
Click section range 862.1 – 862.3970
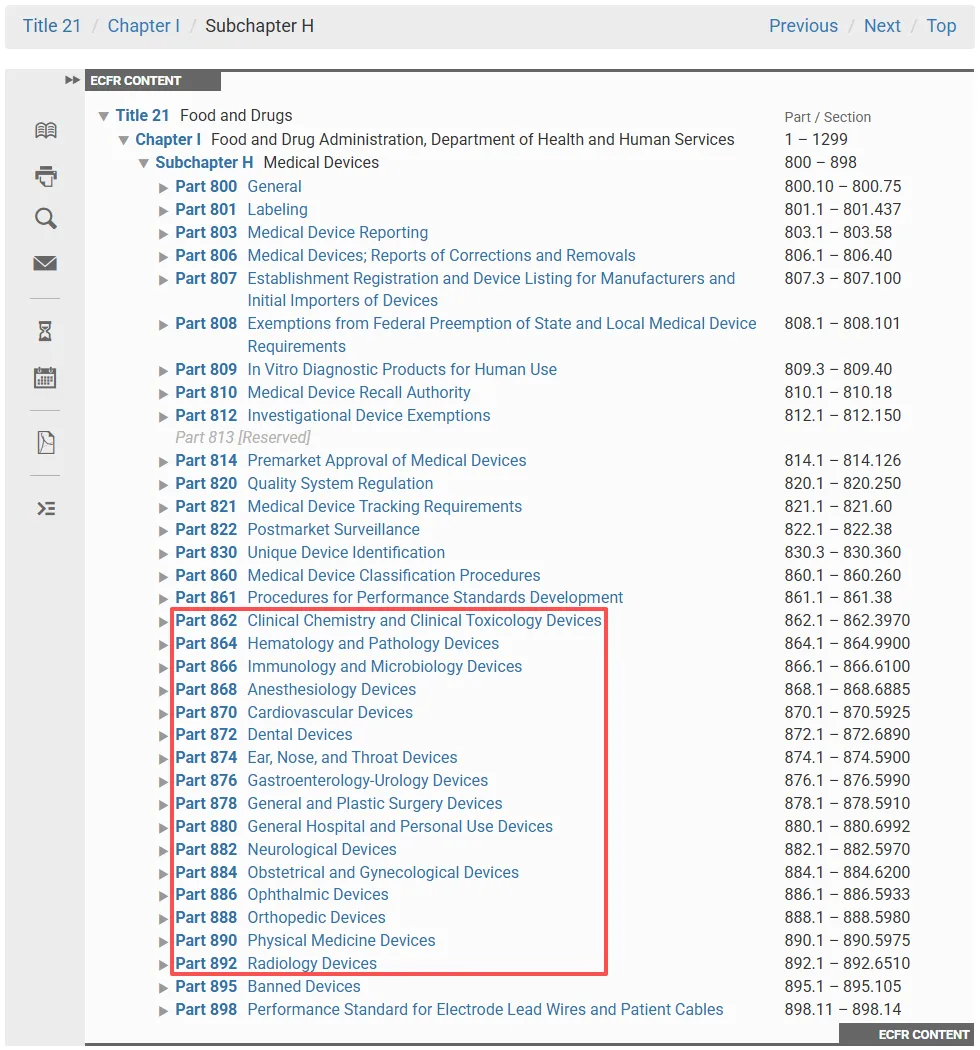point(847,620)
